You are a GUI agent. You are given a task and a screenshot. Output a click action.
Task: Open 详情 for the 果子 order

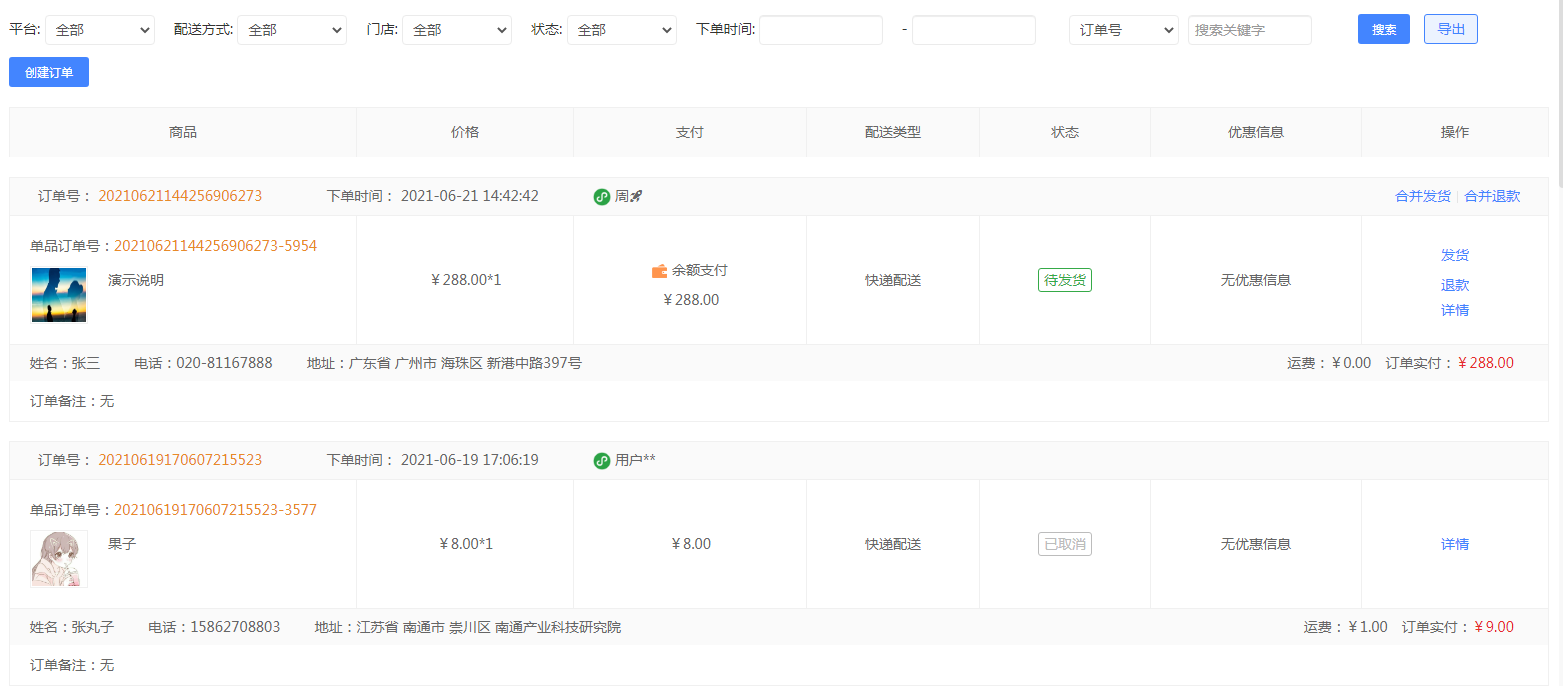(1455, 544)
